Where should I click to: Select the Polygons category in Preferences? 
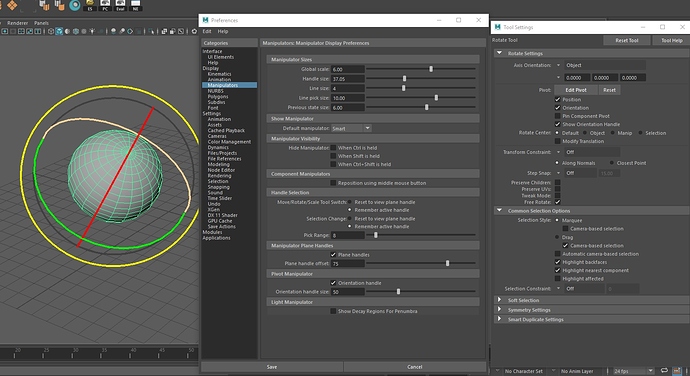(x=218, y=96)
